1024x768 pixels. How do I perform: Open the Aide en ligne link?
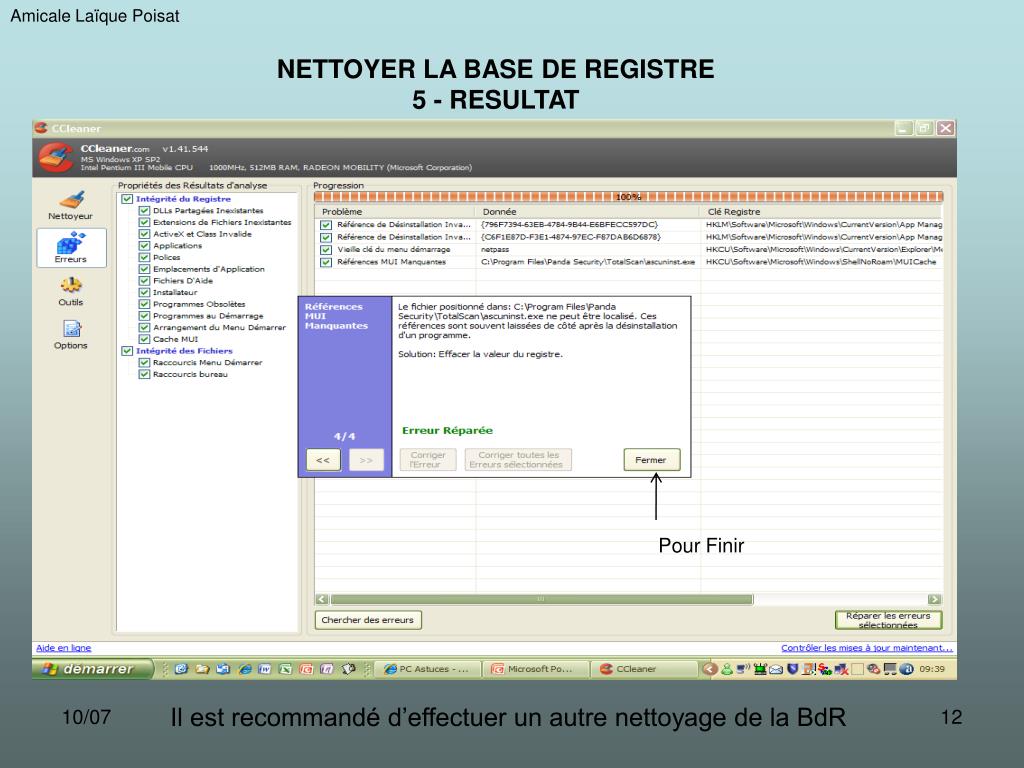tap(63, 648)
